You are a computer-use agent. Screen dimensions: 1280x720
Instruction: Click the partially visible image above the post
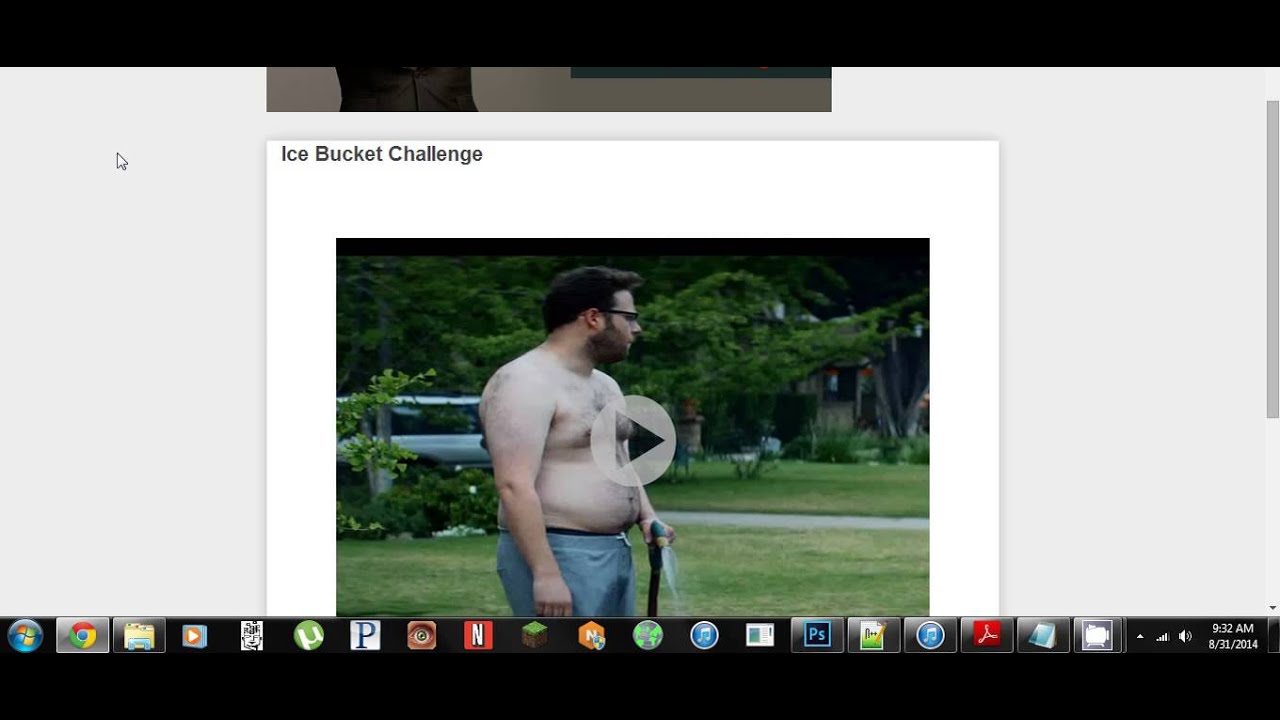tap(549, 89)
